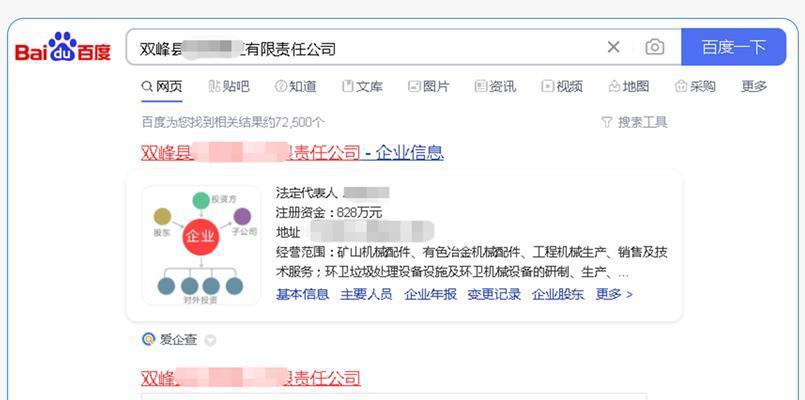Screen dimensions: 805x400
Task: Click the enterprise relationship diagram thumbnail
Action: (x=201, y=245)
